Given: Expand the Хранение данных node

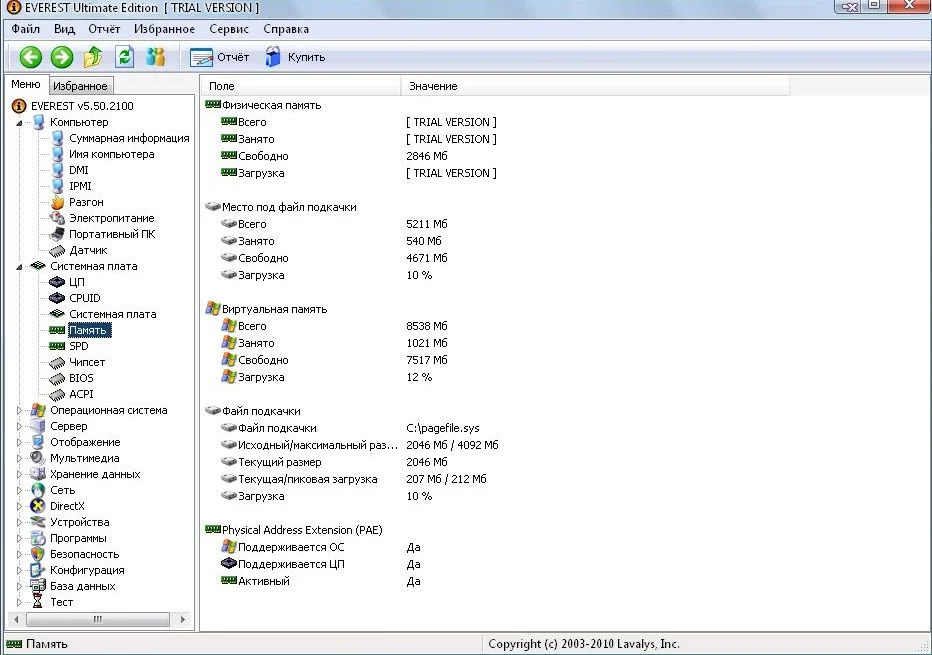Looking at the screenshot, I should point(19,474).
